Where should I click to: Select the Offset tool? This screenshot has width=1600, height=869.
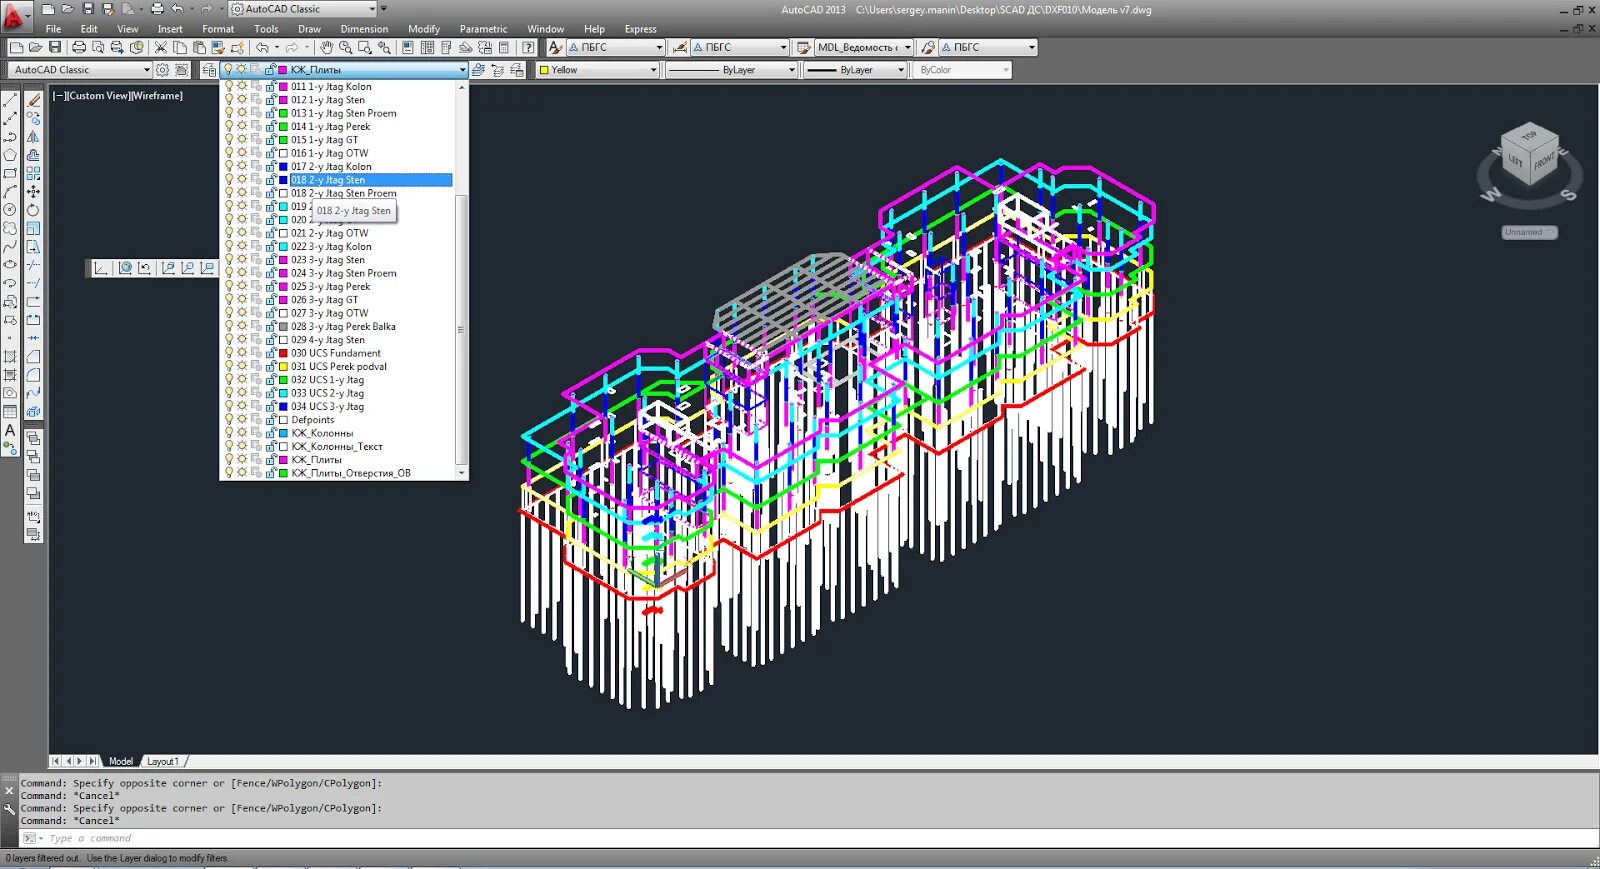point(33,155)
